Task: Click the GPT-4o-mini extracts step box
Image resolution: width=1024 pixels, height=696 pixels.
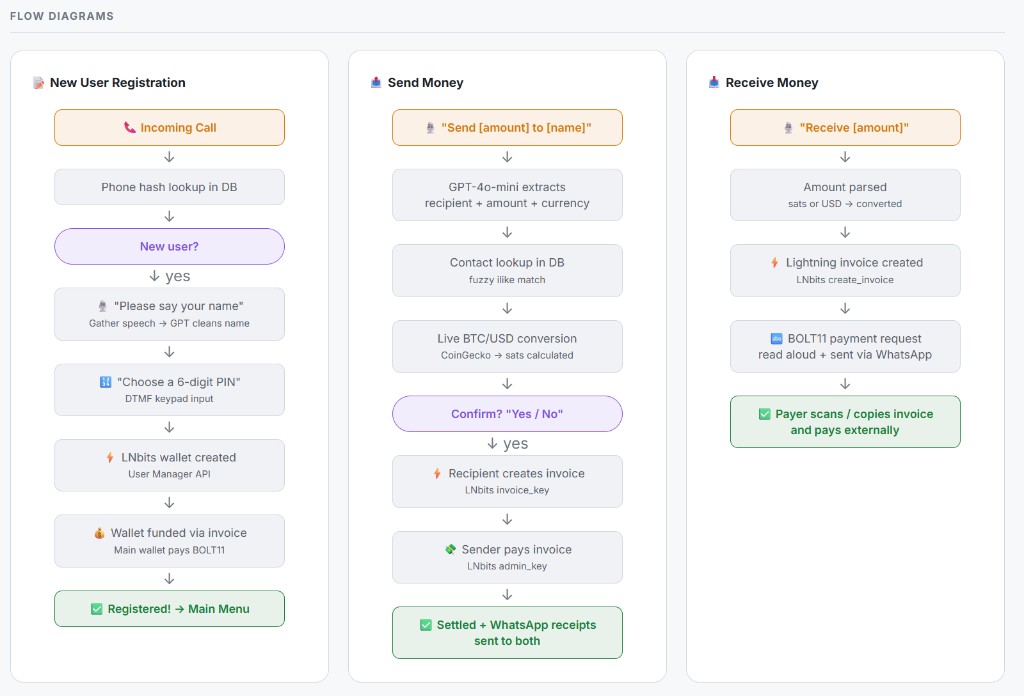Action: click(x=507, y=195)
